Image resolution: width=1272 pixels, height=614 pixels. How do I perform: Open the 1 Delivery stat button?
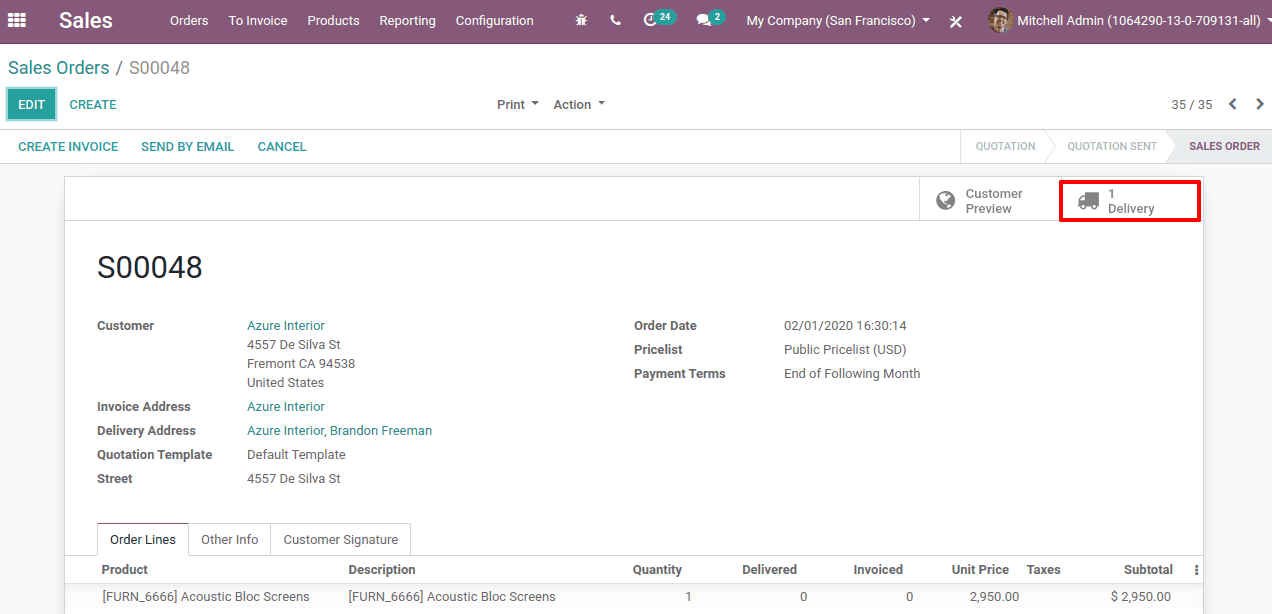click(1130, 201)
